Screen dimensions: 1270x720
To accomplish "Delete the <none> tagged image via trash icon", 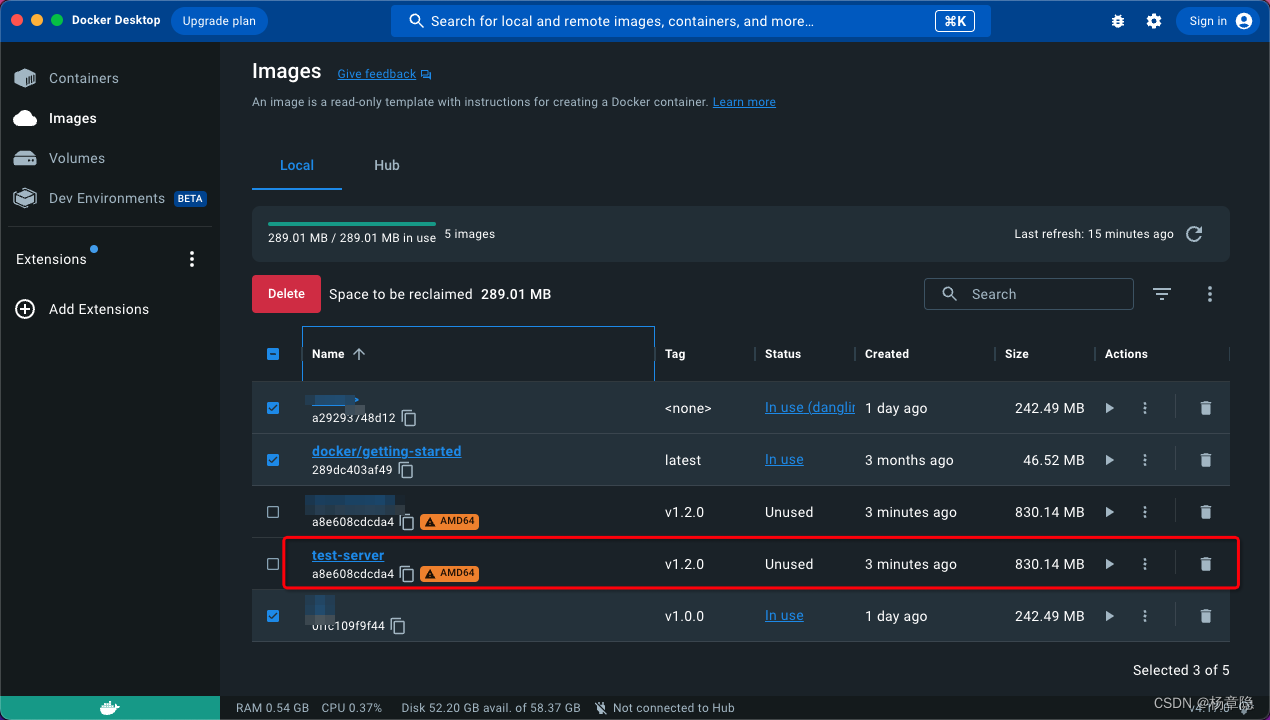I will click(x=1206, y=408).
